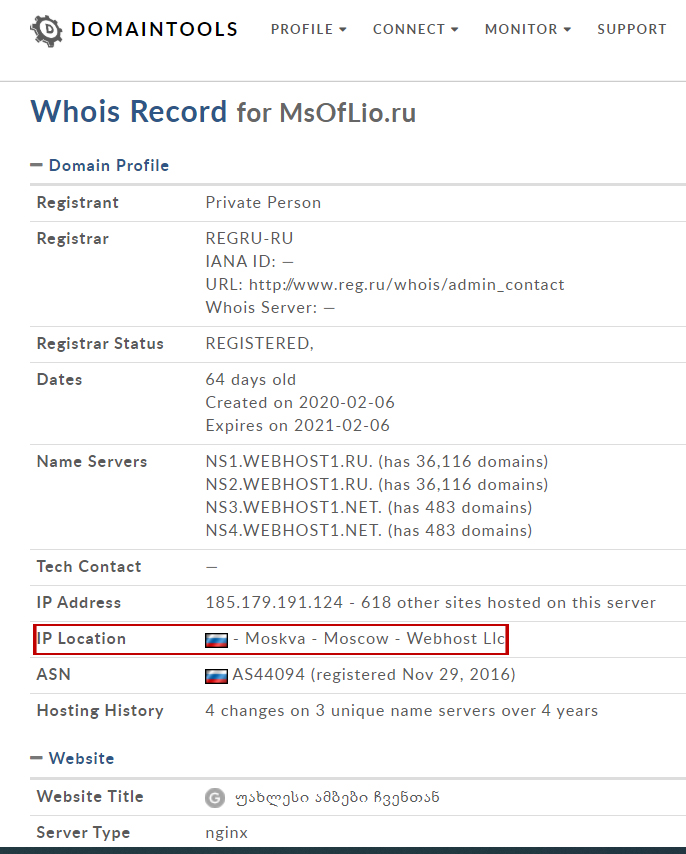Click the 'ASN' row label
The height and width of the screenshot is (854, 686).
[x=53, y=675]
